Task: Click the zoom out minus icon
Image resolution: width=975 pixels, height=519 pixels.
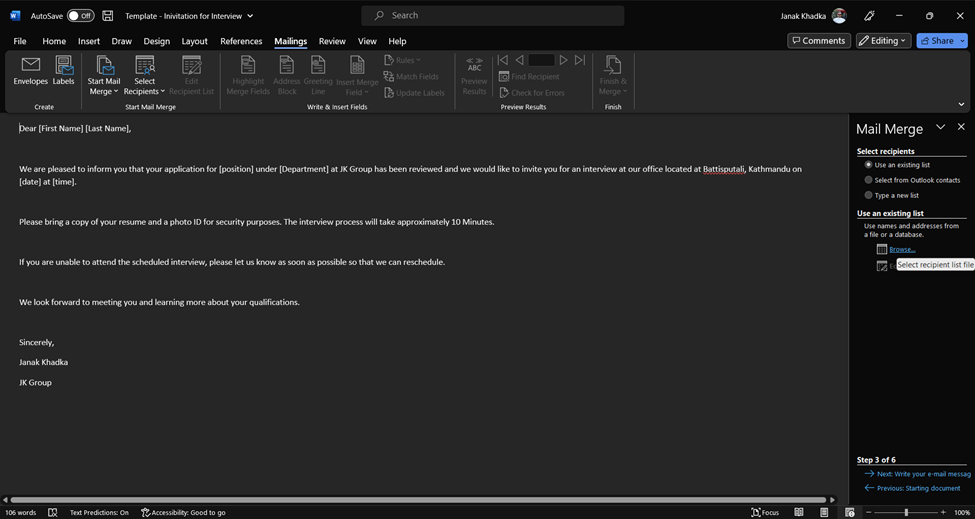Action: [869, 512]
